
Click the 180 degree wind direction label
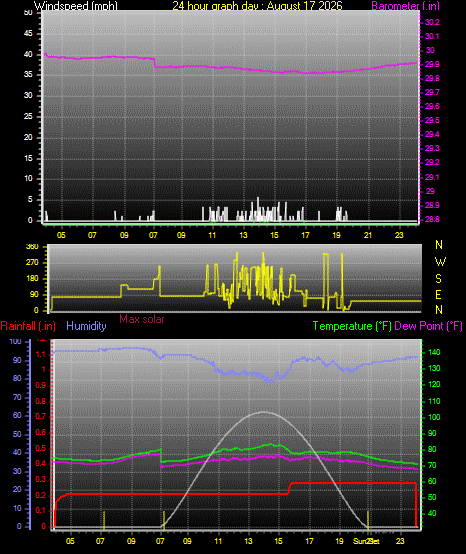(x=32, y=278)
